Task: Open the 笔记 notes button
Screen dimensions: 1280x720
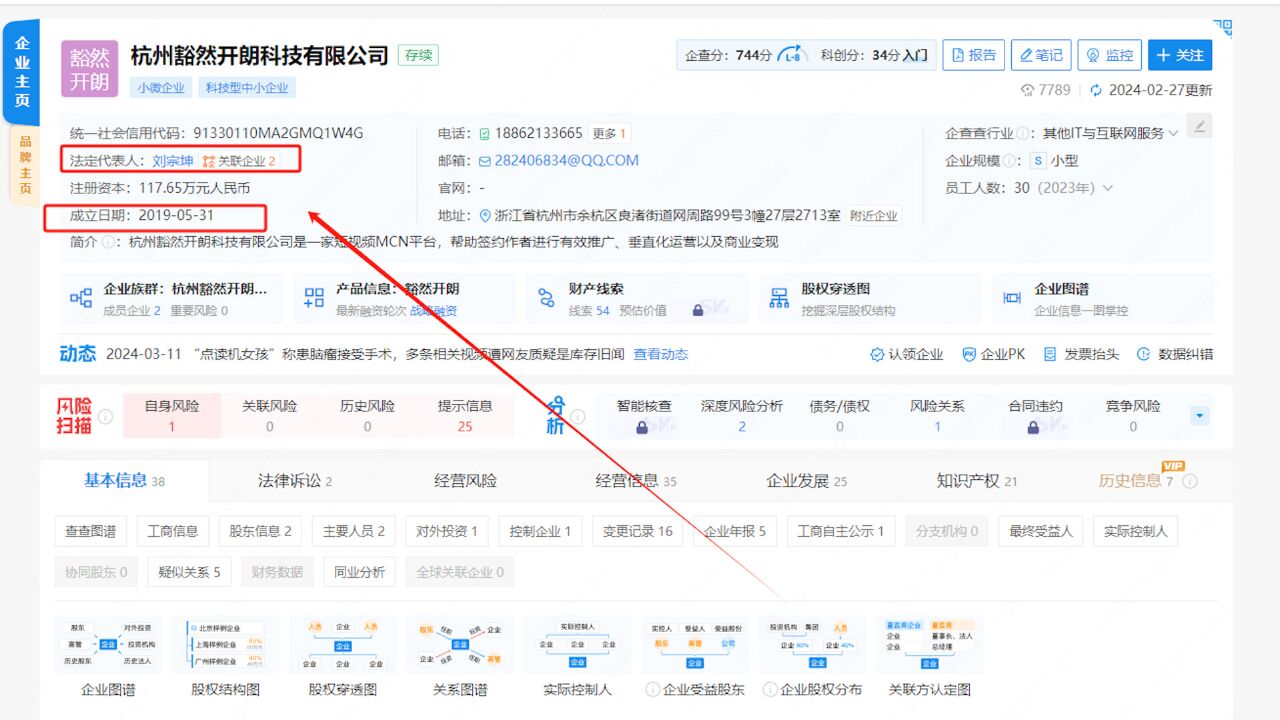Action: coord(1041,55)
